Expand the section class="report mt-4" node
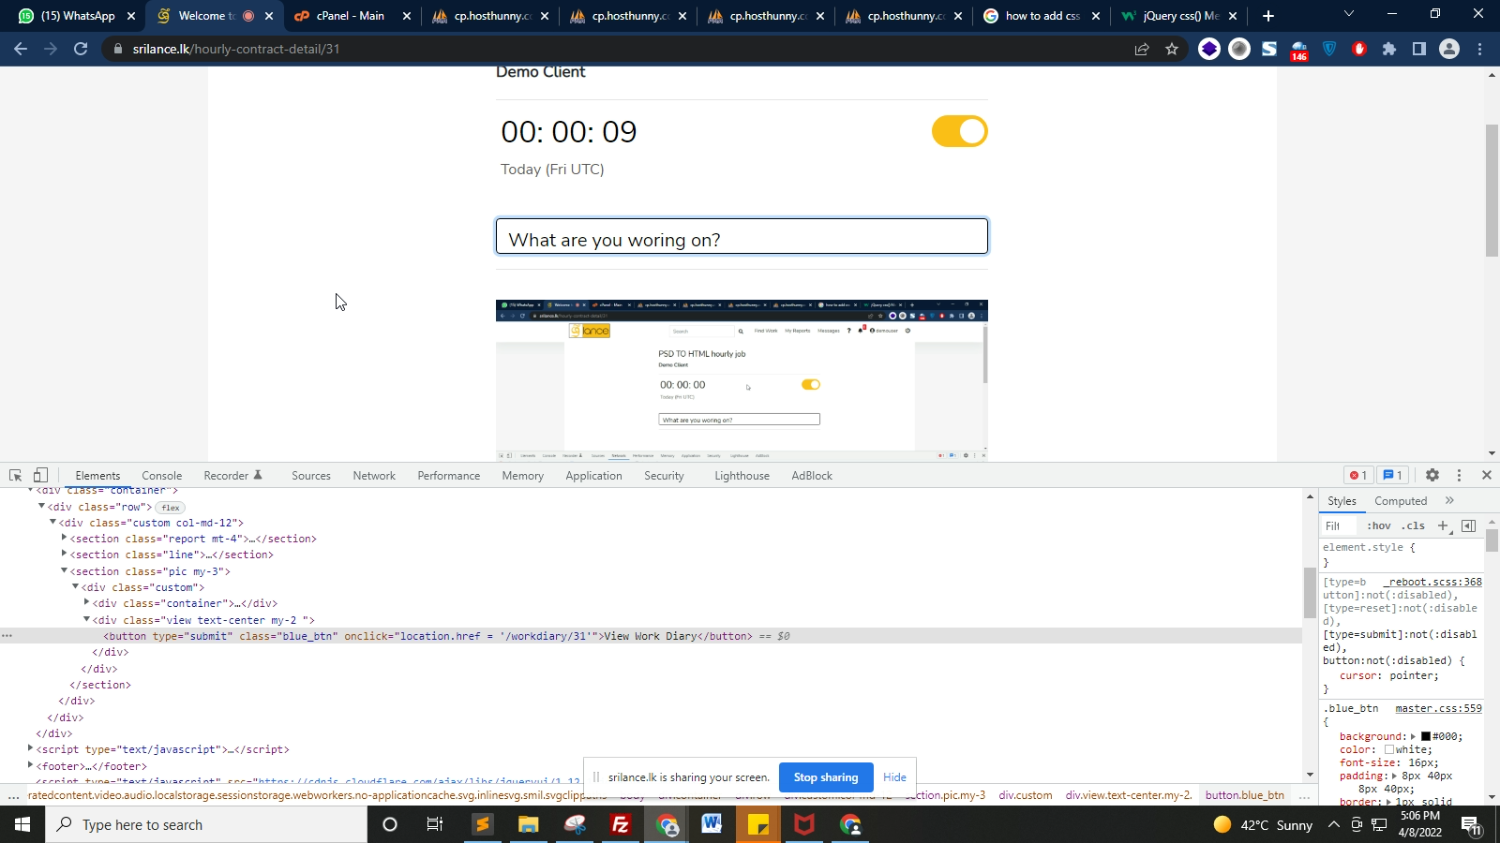The height and width of the screenshot is (843, 1500). 64,538
